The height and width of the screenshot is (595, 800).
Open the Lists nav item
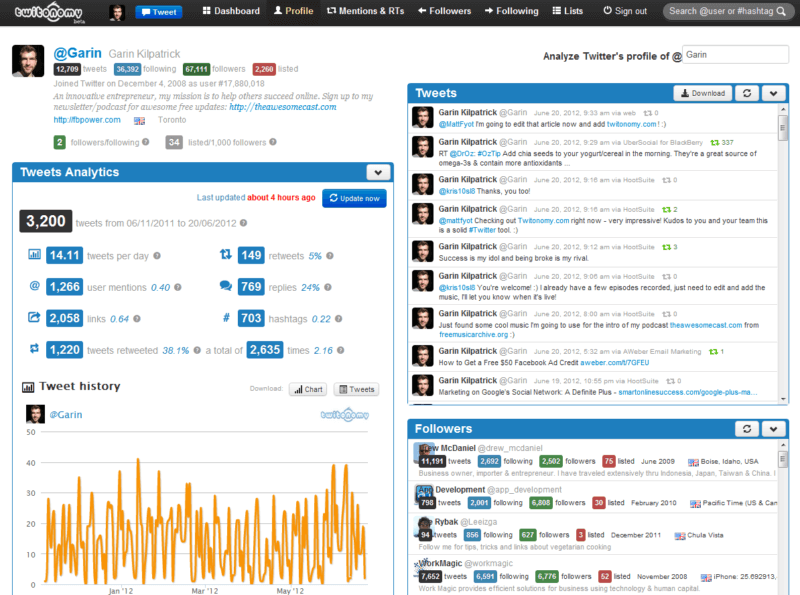pyautogui.click(x=568, y=11)
